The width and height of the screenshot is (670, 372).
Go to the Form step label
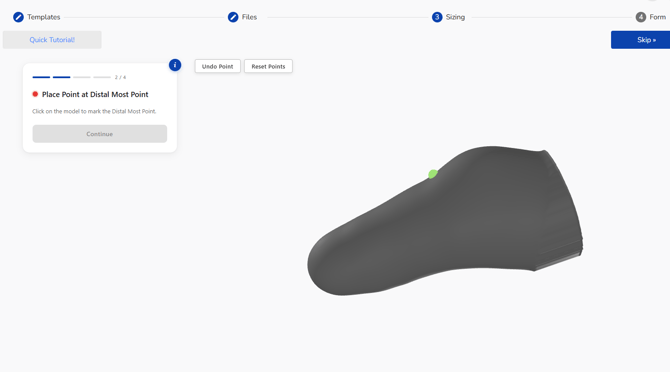[658, 17]
